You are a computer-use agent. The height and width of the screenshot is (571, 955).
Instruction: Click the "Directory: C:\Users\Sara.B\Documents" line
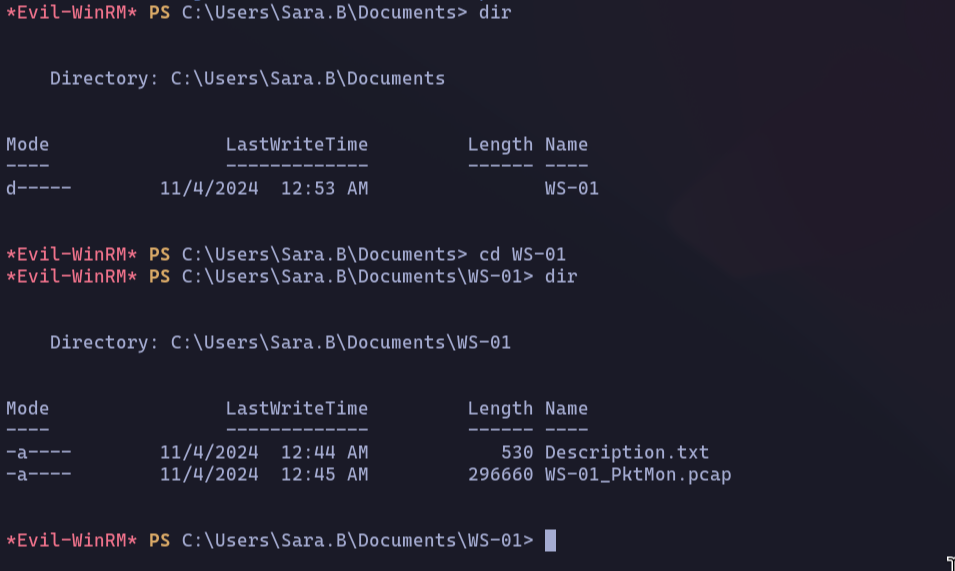pyautogui.click(x=247, y=78)
